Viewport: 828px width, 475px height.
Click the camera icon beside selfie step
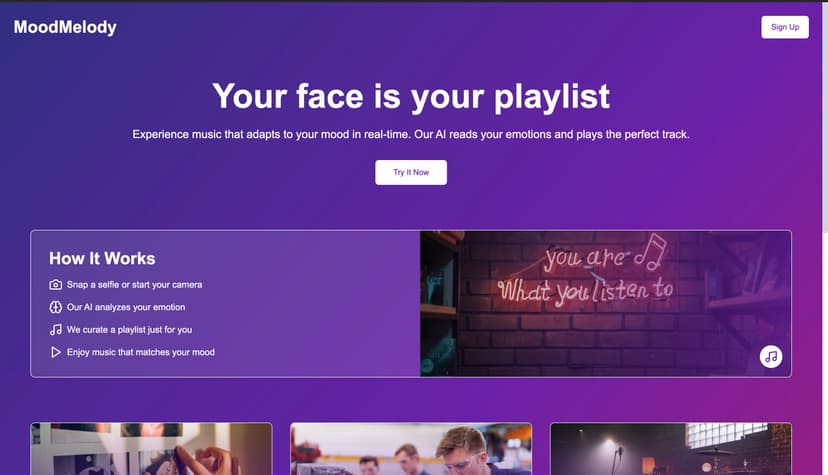(55, 284)
